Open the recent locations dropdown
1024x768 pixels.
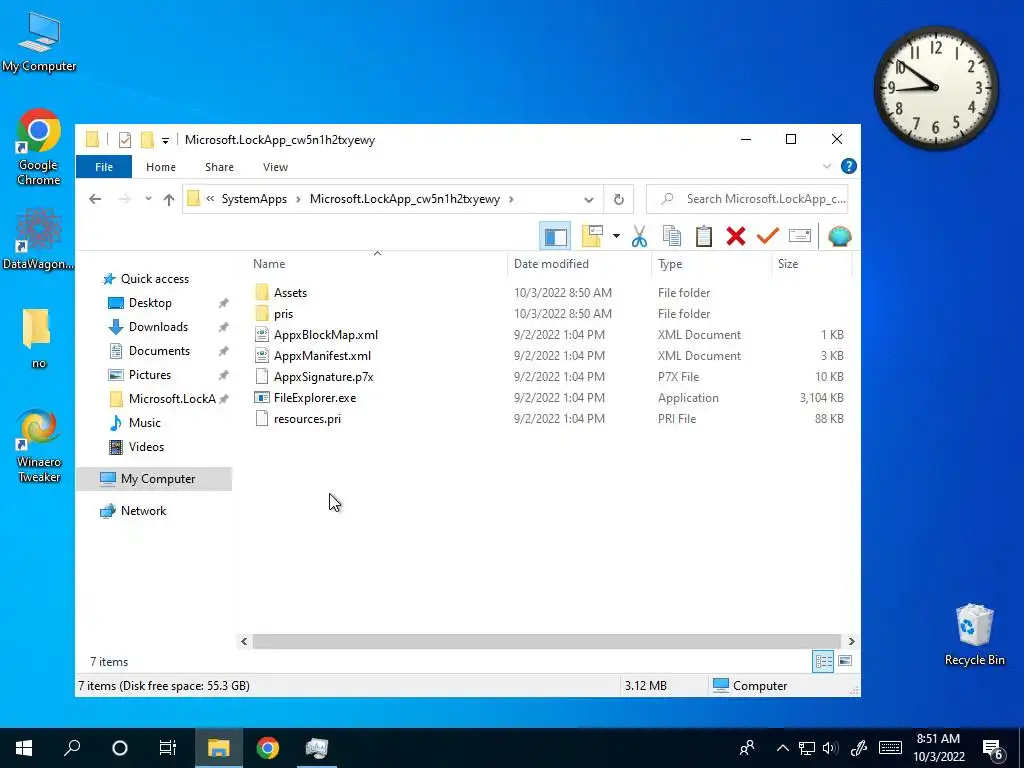pyautogui.click(x=148, y=199)
